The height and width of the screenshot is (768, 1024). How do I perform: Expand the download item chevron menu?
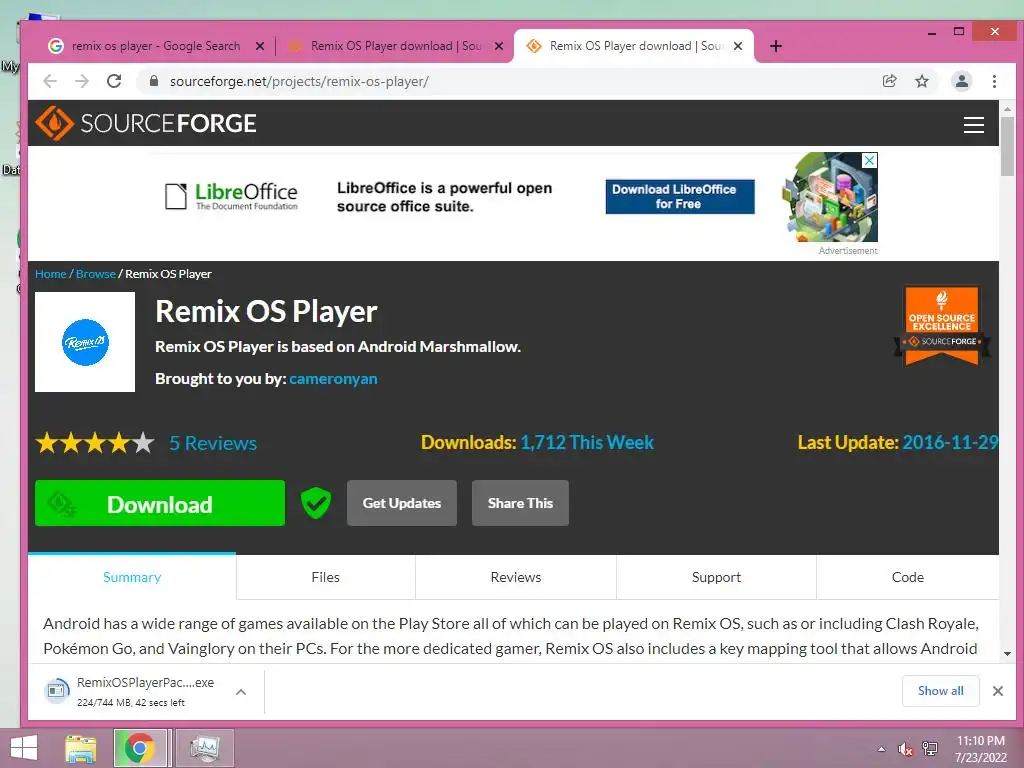coord(241,692)
